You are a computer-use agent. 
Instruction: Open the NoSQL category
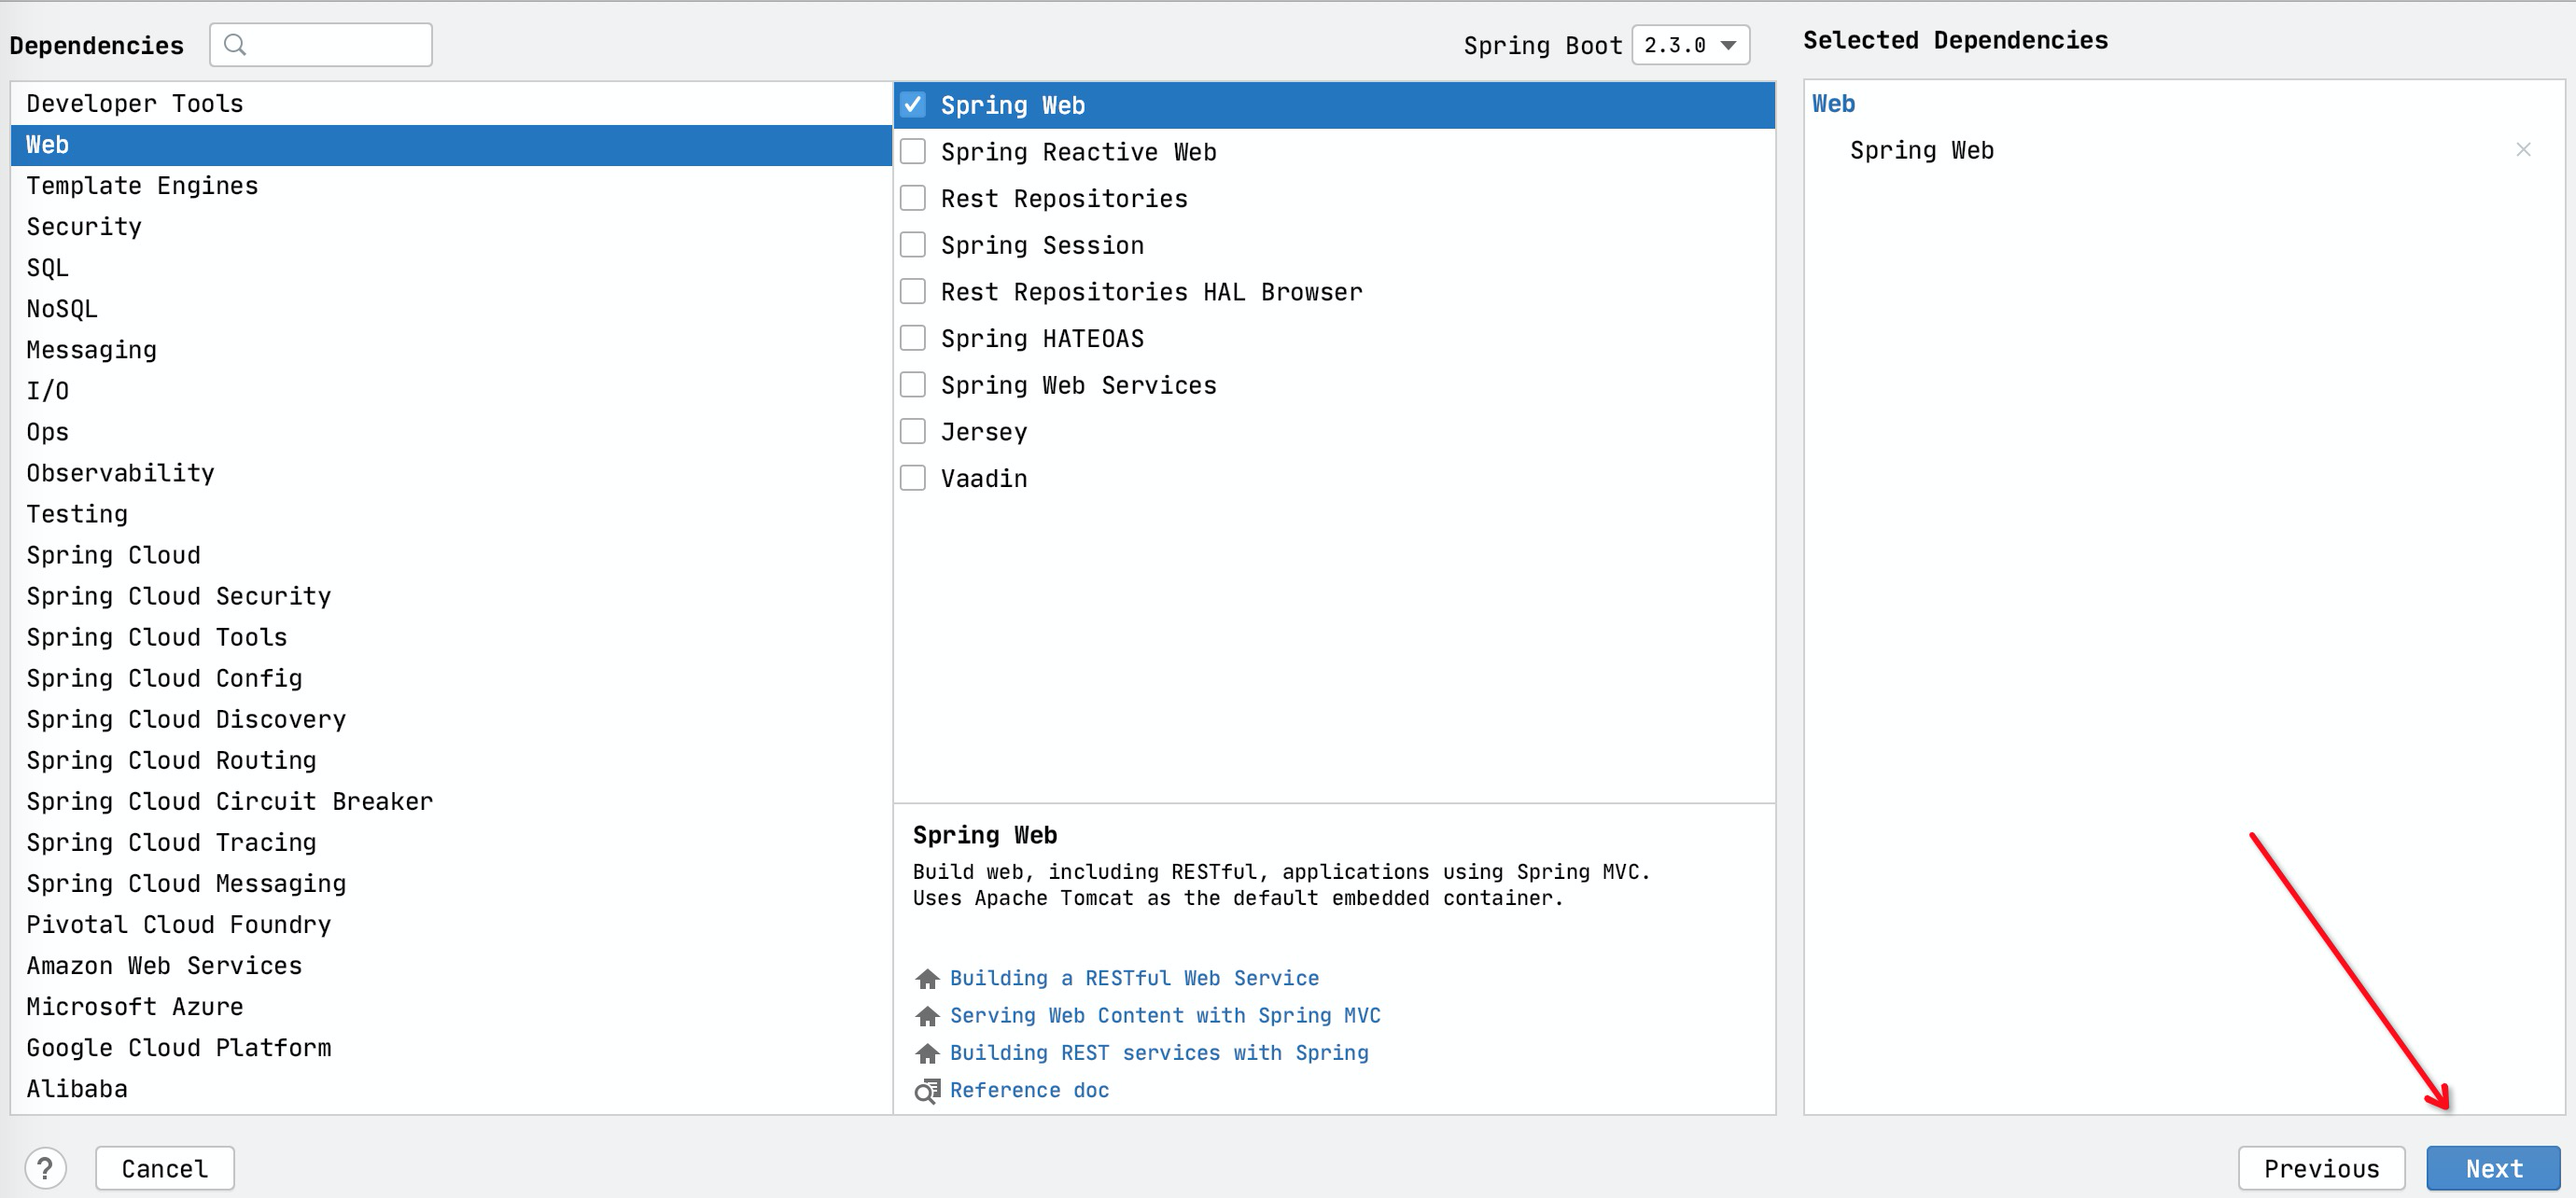coord(451,309)
